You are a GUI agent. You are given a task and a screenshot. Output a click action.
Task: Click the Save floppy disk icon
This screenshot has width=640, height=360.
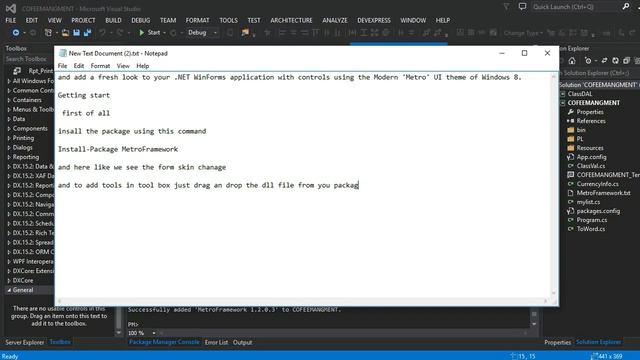coord(76,33)
